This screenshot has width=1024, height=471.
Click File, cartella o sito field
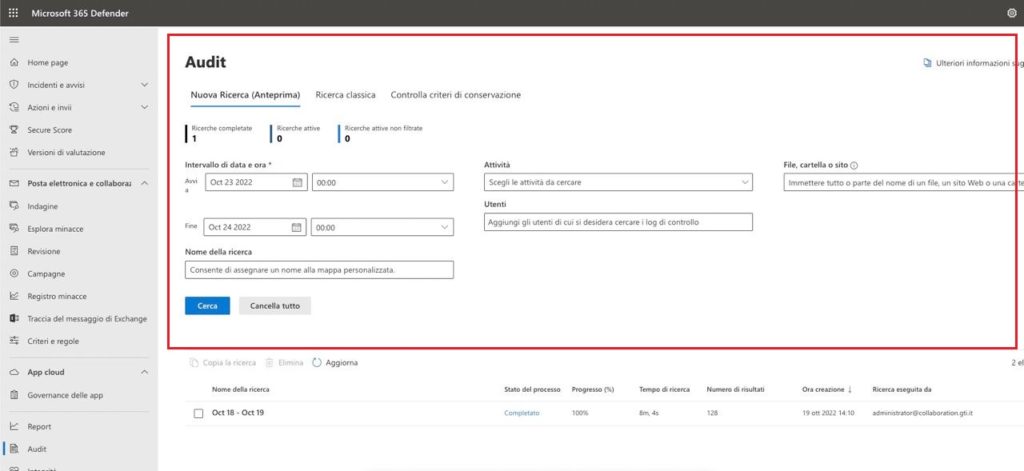point(904,183)
